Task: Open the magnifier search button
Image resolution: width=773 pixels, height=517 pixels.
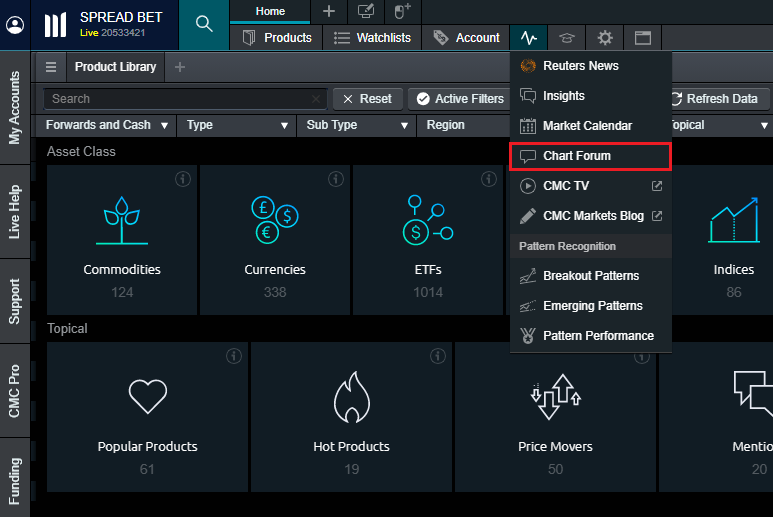Action: [x=204, y=24]
